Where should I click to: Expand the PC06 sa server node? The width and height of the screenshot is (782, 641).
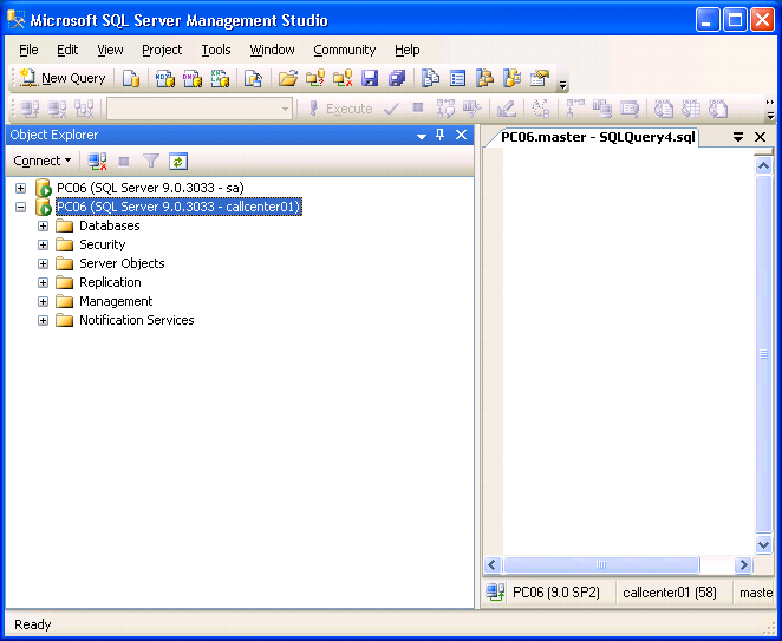[21, 188]
